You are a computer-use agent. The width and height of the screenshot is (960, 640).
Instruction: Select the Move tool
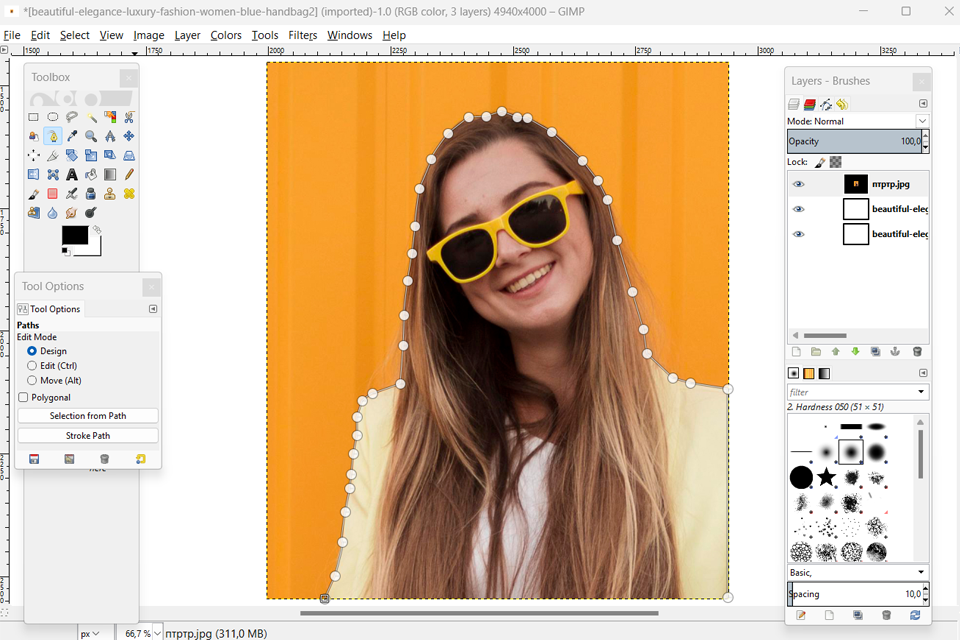129,136
